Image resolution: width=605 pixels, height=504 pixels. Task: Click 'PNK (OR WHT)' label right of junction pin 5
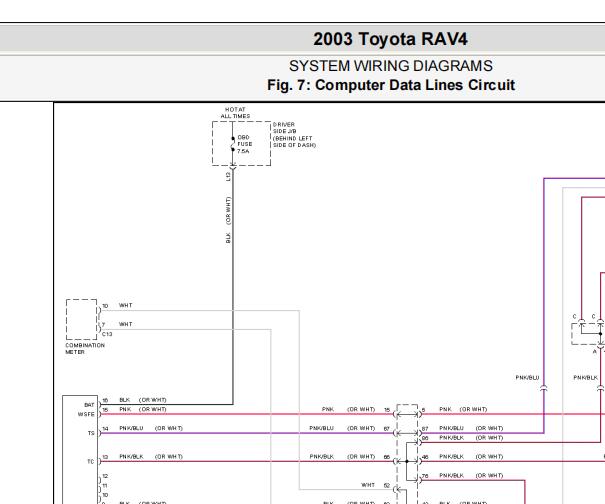point(463,409)
